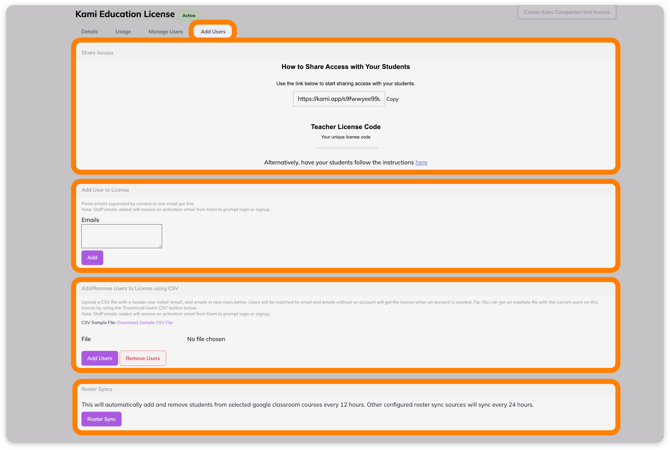Screen dimensions: 670x450
Task: Start Roster Sync
Action: 101,419
